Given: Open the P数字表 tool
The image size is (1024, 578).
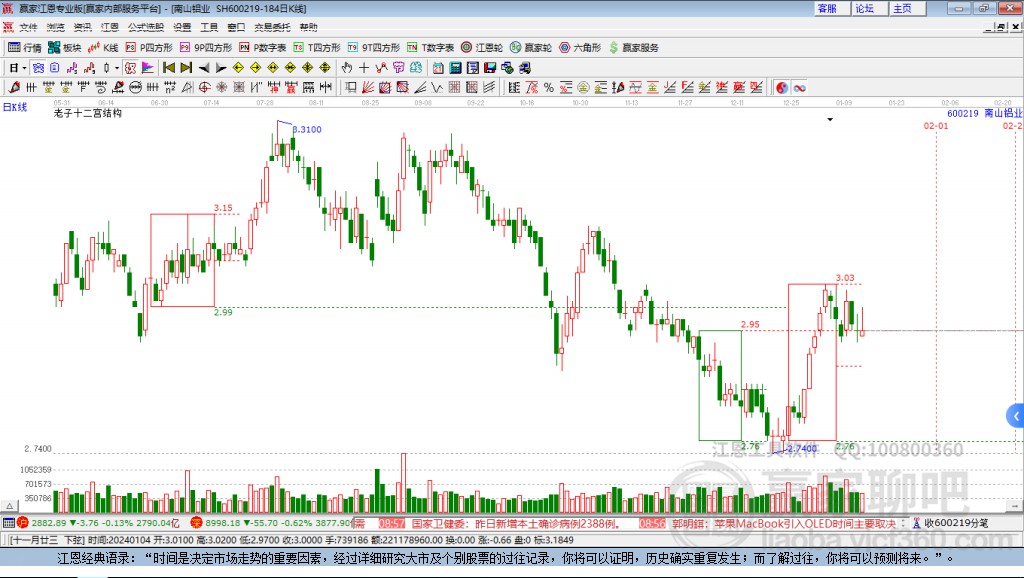Looking at the screenshot, I should pyautogui.click(x=263, y=48).
